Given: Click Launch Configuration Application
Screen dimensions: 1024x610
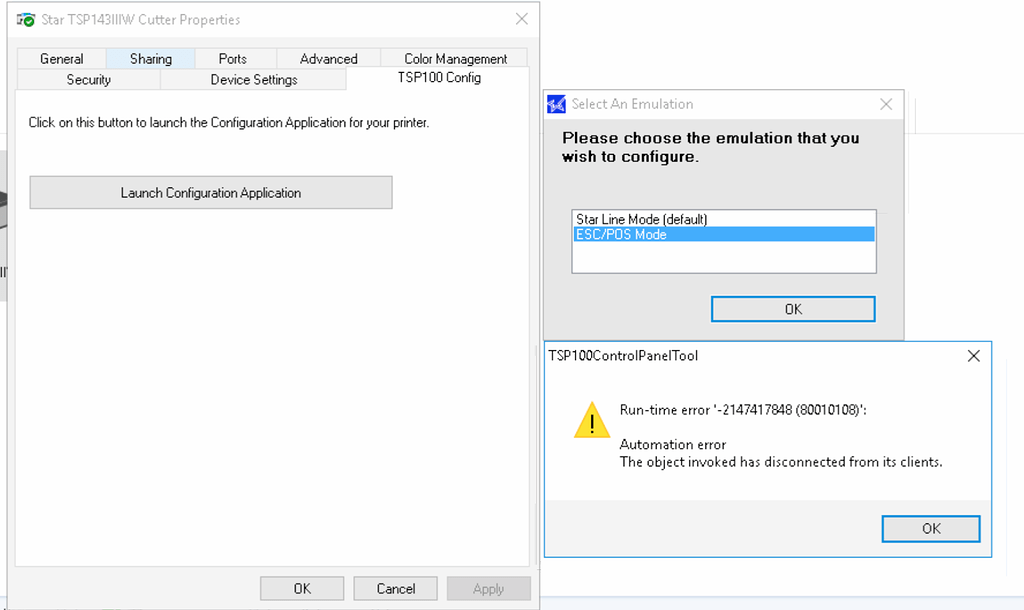Looking at the screenshot, I should [210, 192].
